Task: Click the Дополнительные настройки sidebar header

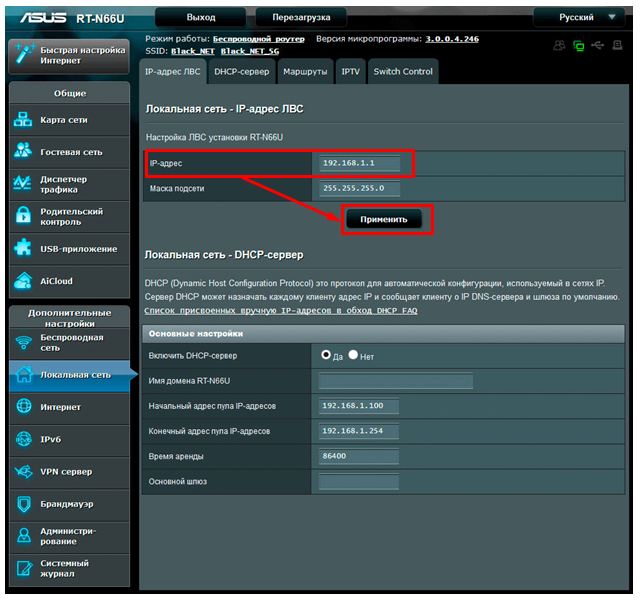Action: click(x=69, y=318)
